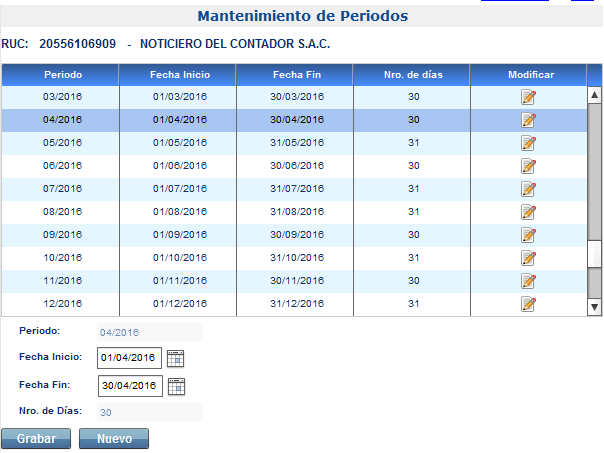Click start date 01/12/2016 in the table

click(x=180, y=304)
